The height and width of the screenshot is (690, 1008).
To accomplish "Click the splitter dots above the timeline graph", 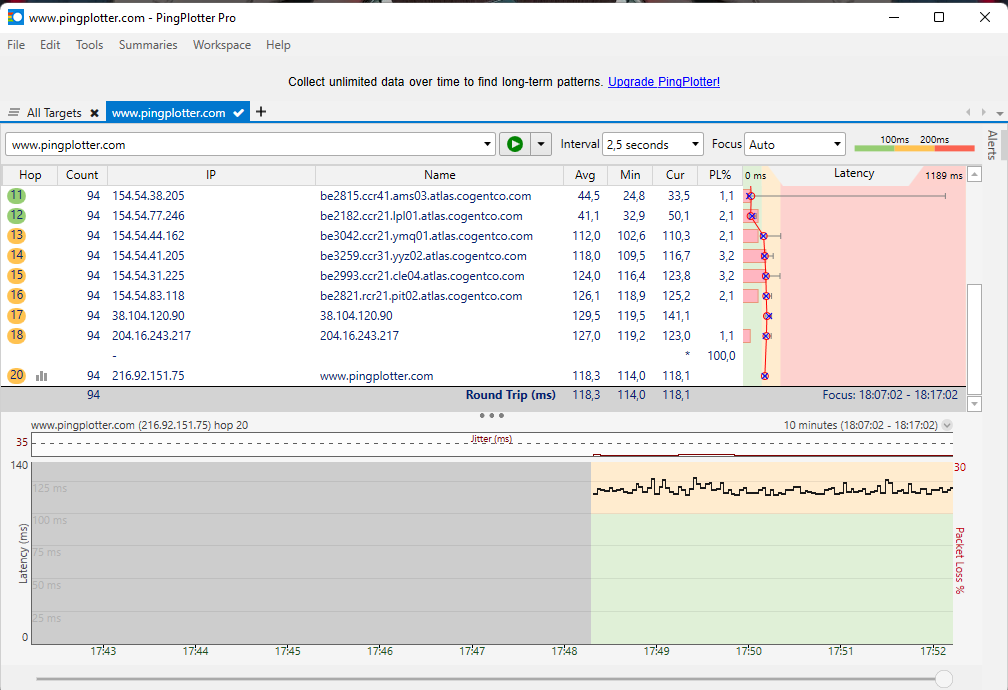I will [491, 415].
